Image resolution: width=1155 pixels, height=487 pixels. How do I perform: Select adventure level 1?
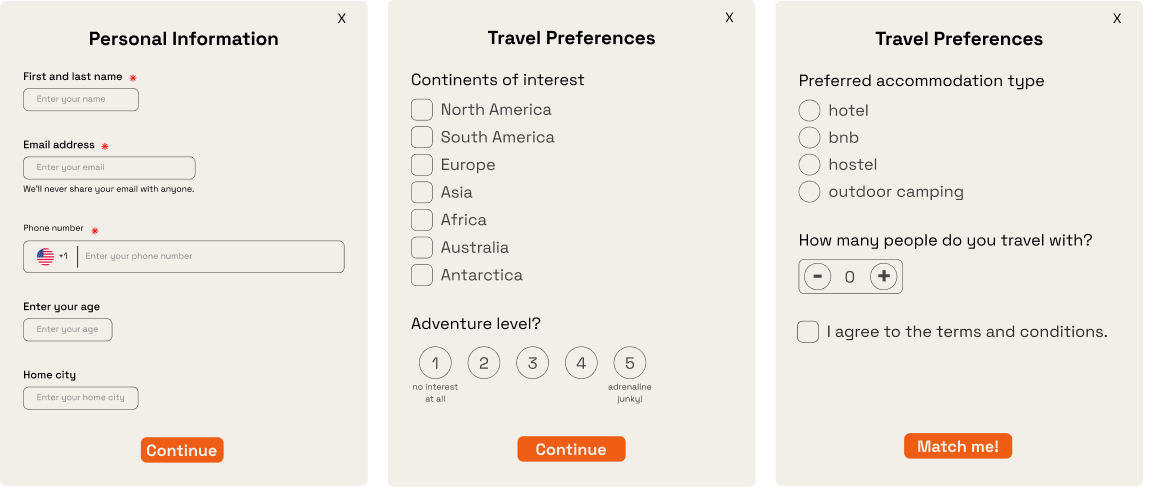[435, 363]
